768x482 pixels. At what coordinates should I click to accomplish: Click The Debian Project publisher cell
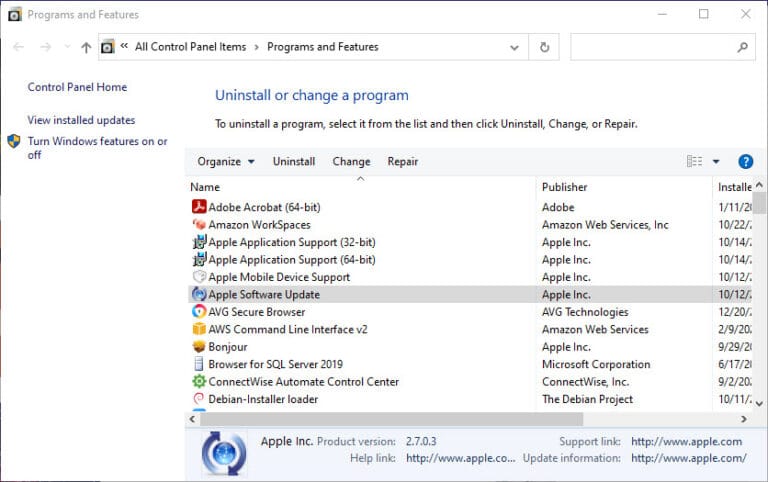(x=587, y=399)
